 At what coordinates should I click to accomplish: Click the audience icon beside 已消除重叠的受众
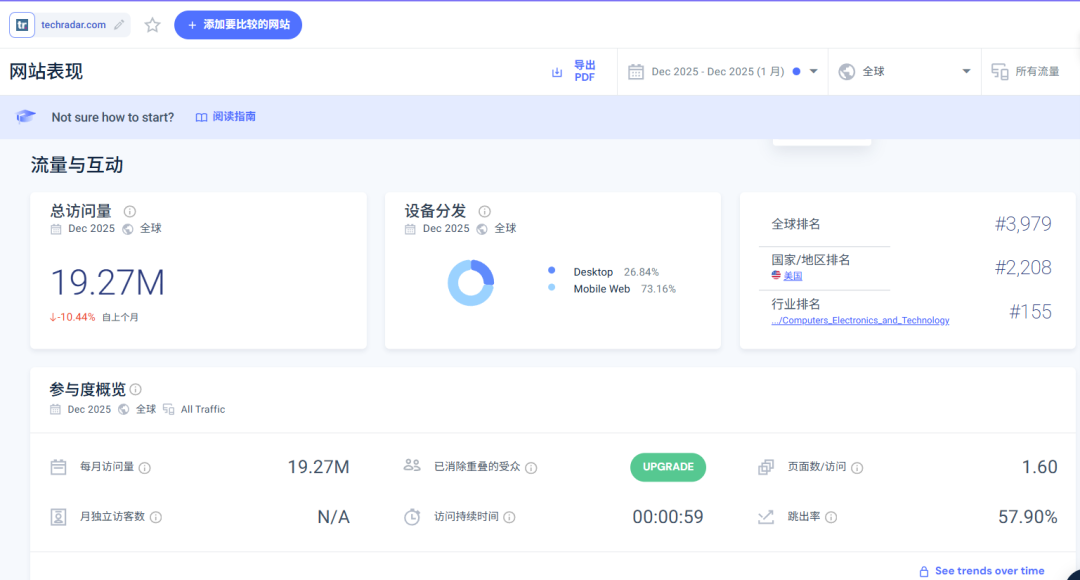pos(411,466)
